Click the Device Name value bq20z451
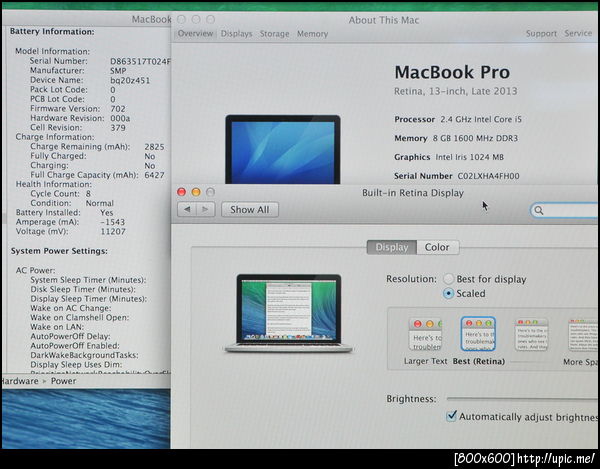The height and width of the screenshot is (469, 600). click(130, 80)
